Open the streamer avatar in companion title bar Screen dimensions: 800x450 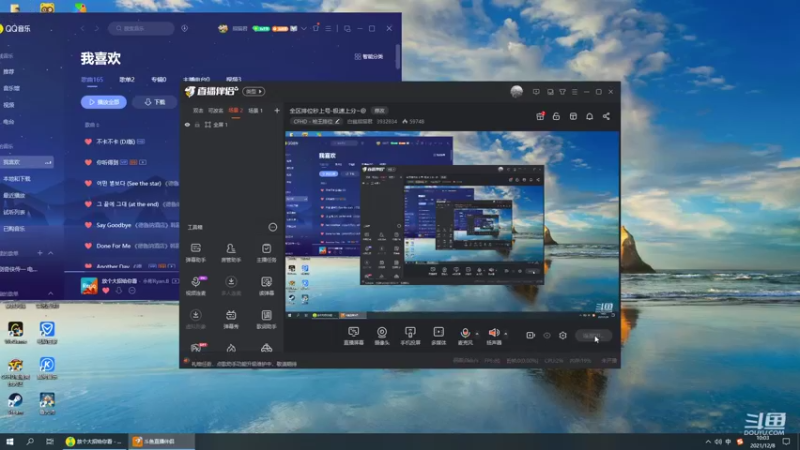(516, 91)
